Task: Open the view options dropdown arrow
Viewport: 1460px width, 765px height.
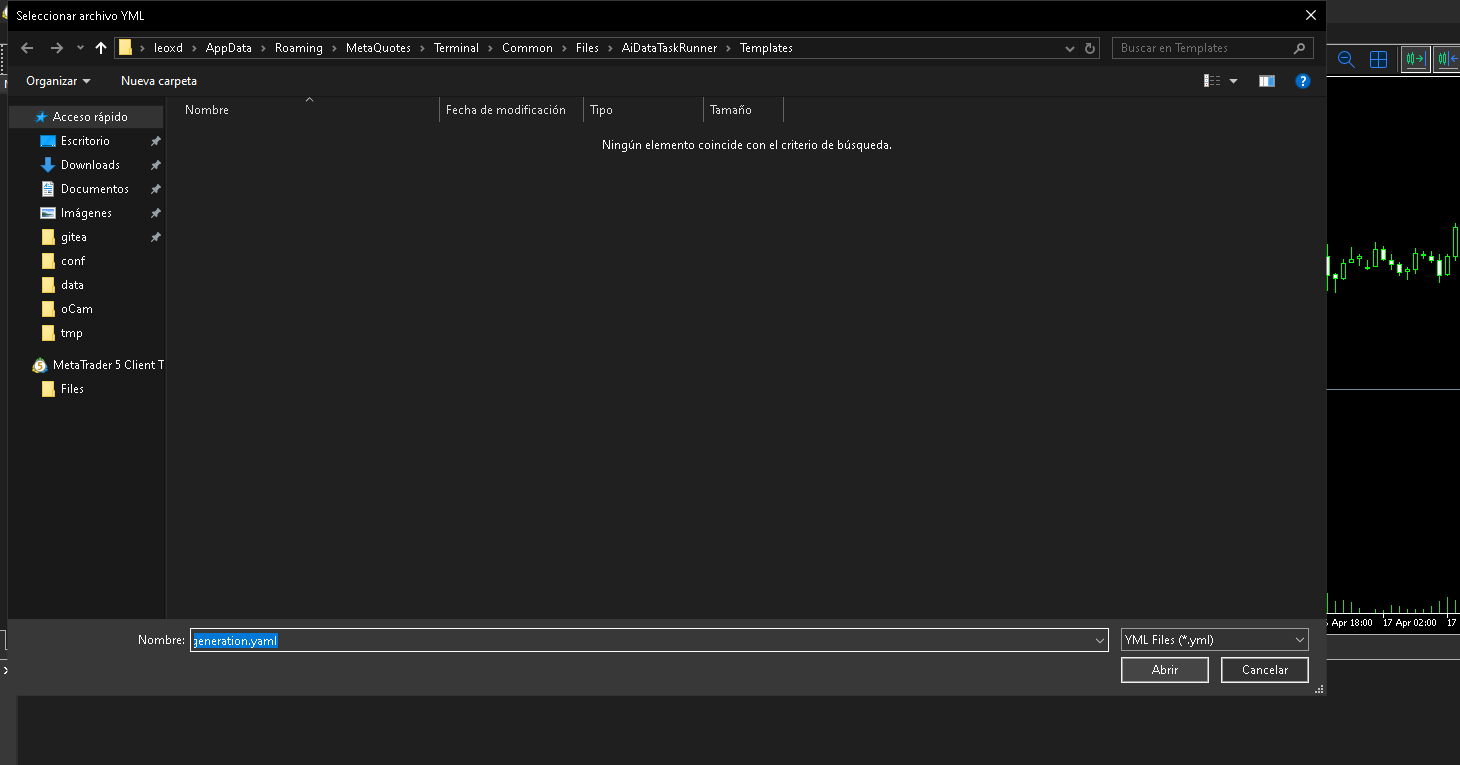Action: point(1233,81)
